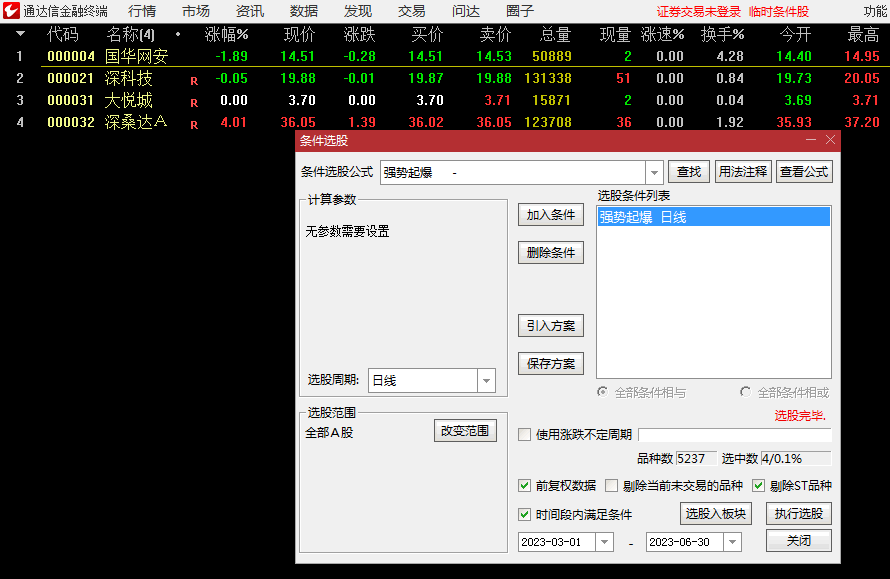Minimize the 条件选股 dialog
This screenshot has width=890, height=579.
811,140
